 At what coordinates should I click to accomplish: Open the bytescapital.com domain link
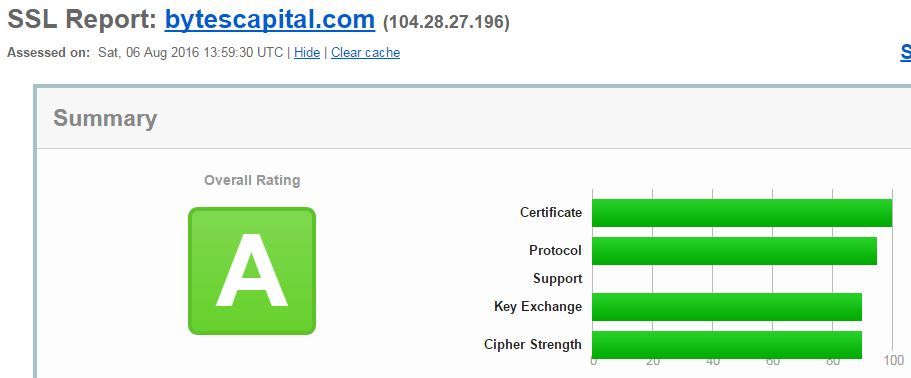tap(270, 20)
